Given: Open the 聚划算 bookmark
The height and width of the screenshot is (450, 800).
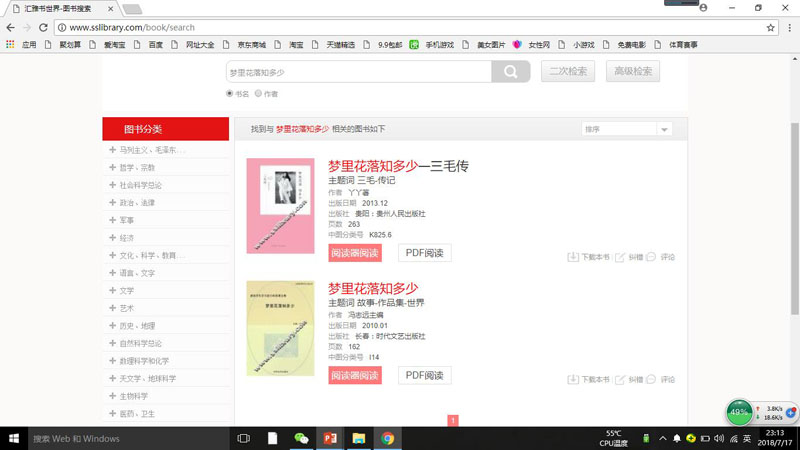Looking at the screenshot, I should click(x=63, y=45).
